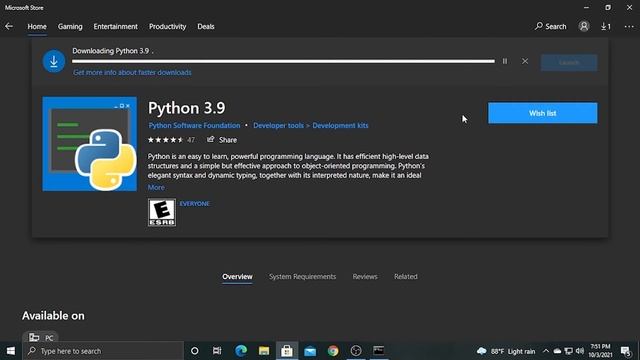Open Python Software Foundation publisher link
Screen dimensions: 640x360
click(194, 126)
